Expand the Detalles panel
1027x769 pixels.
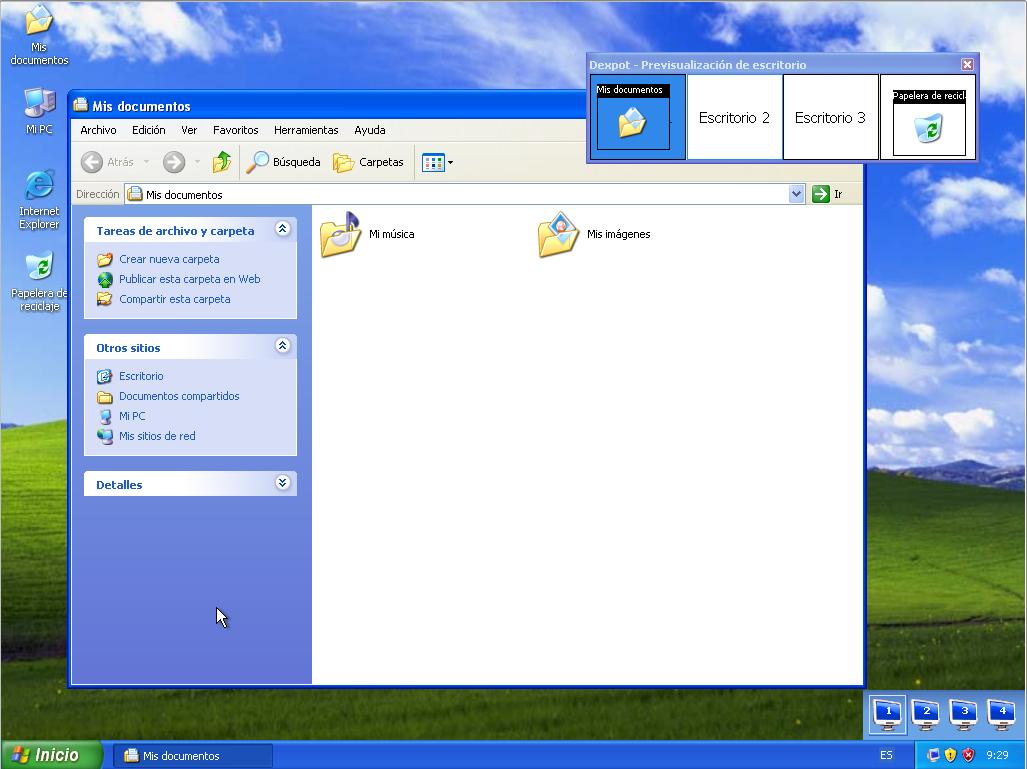click(282, 483)
